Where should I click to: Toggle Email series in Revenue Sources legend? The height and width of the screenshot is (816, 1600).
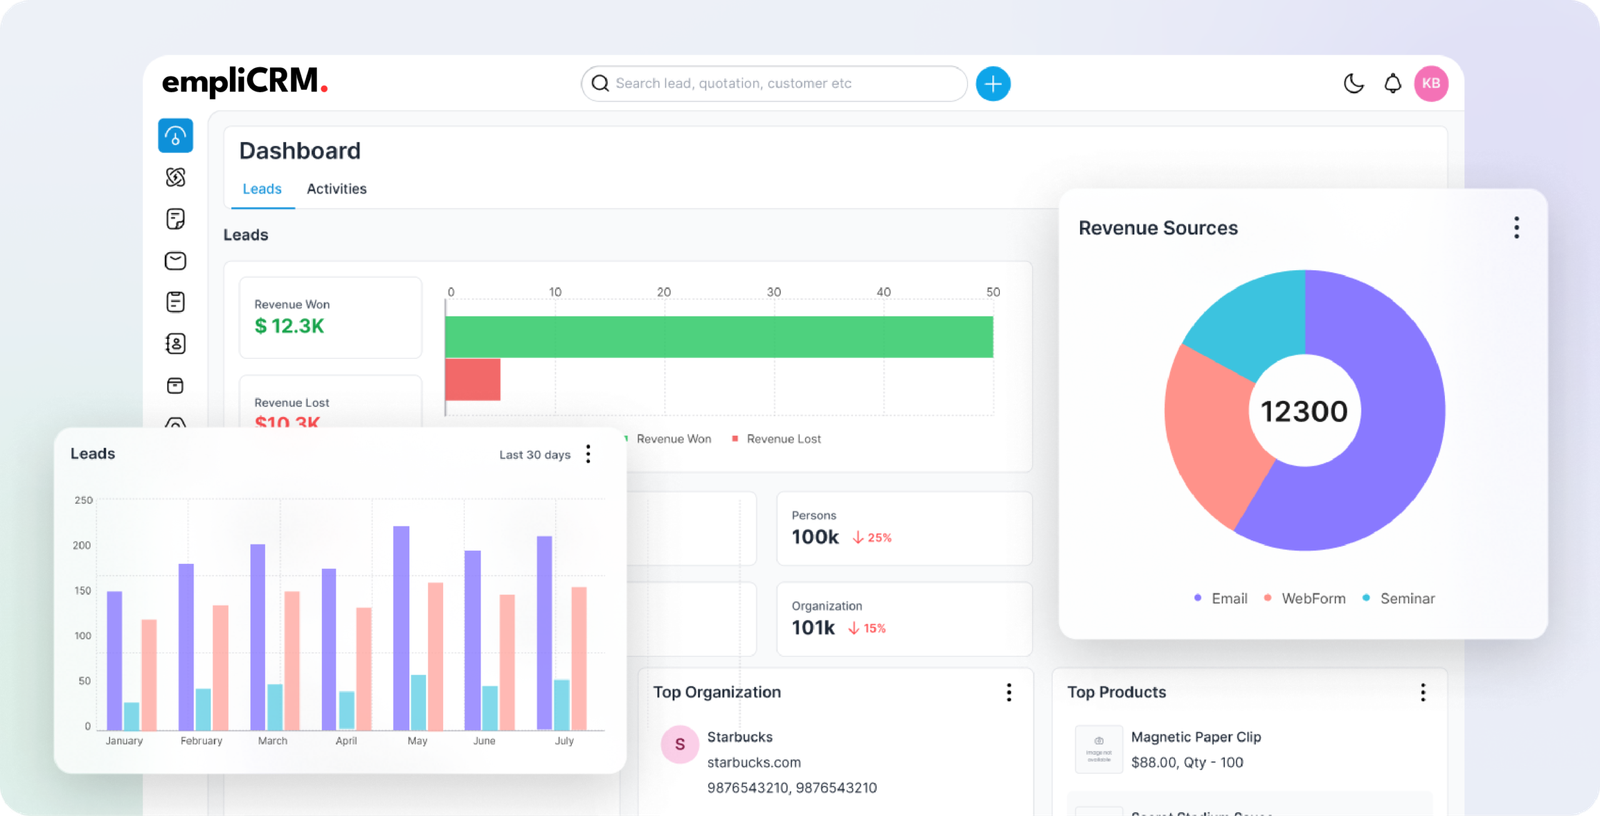1221,598
